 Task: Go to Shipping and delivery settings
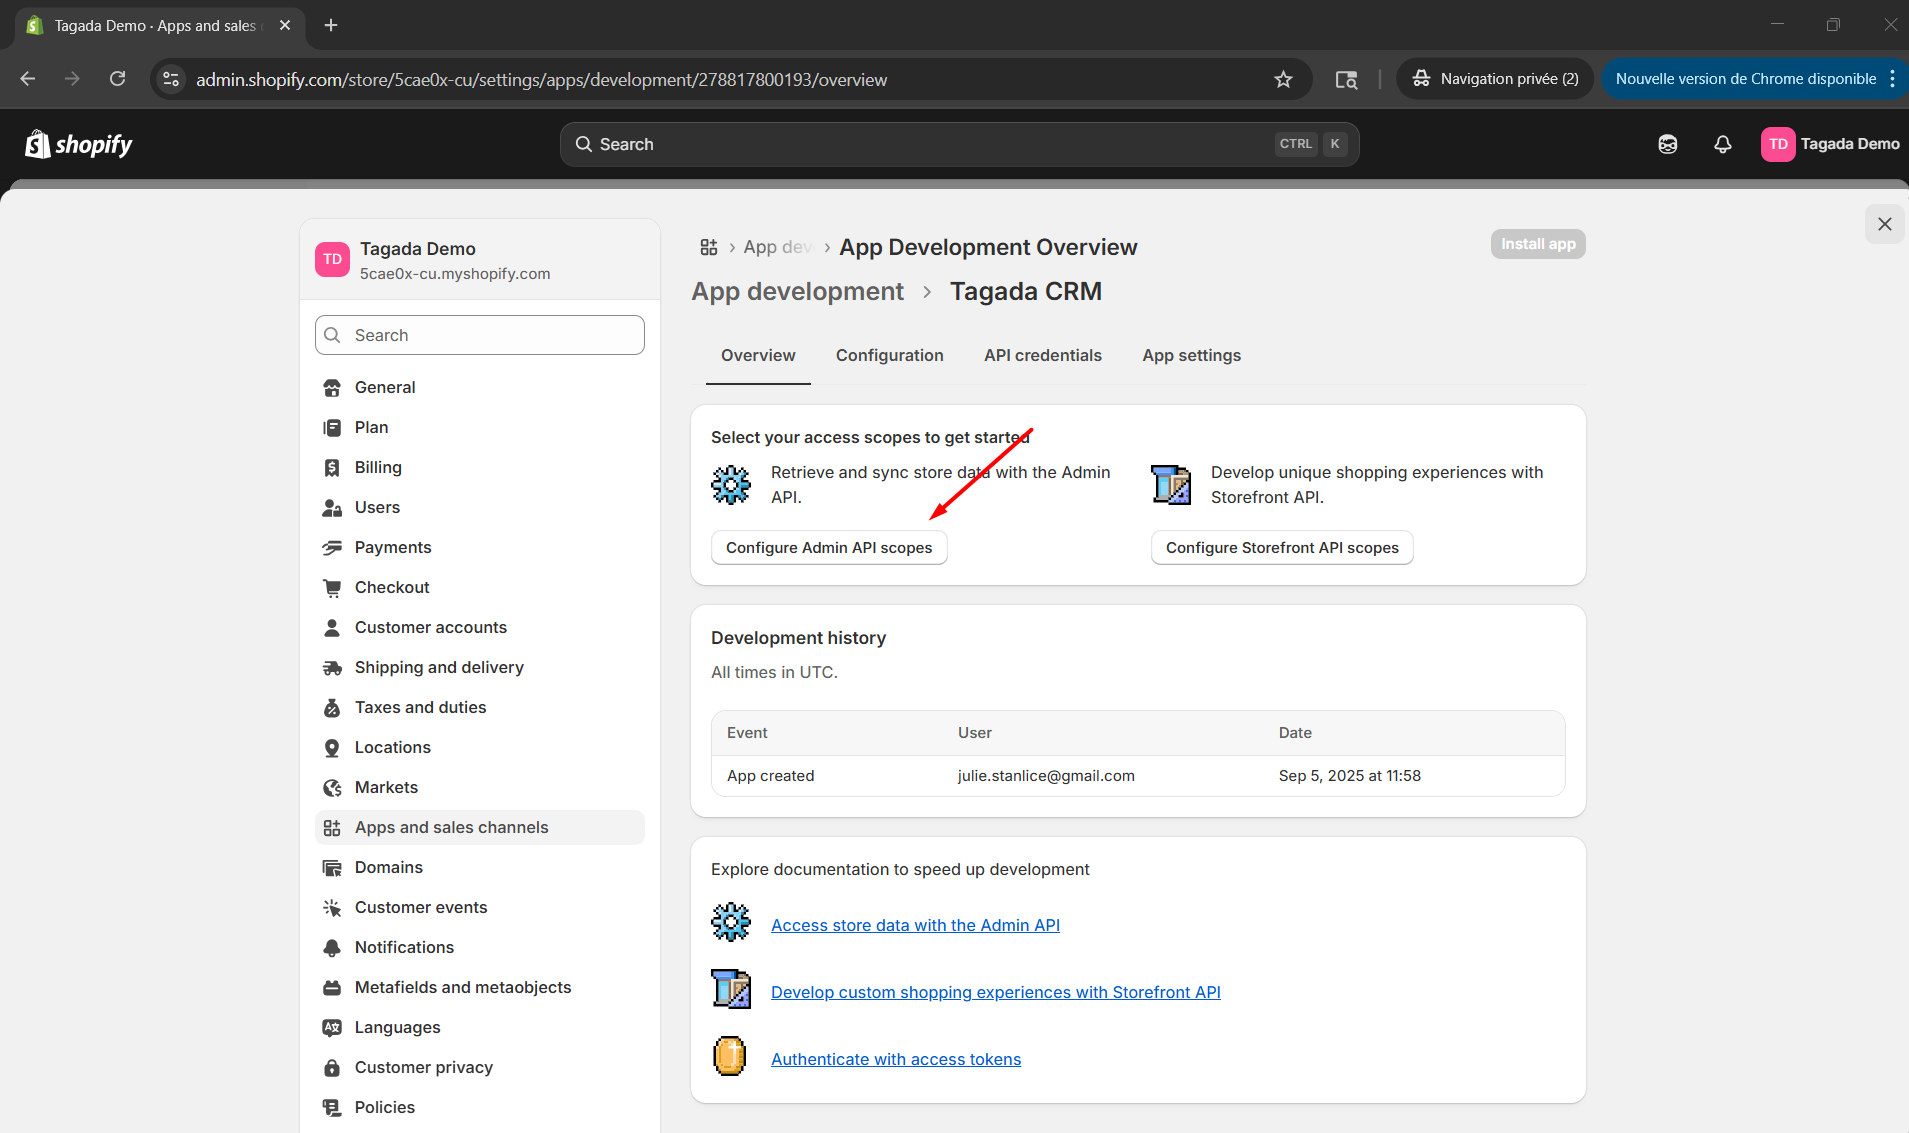point(480,667)
